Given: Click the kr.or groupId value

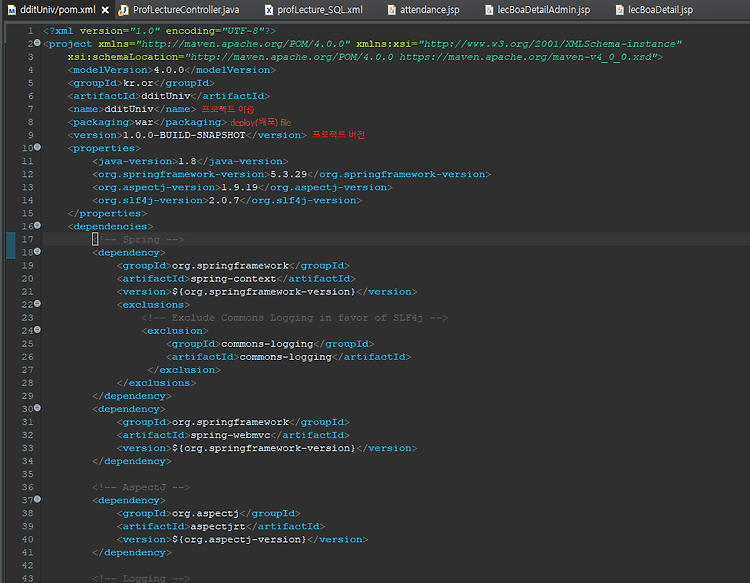Looking at the screenshot, I should [x=138, y=83].
